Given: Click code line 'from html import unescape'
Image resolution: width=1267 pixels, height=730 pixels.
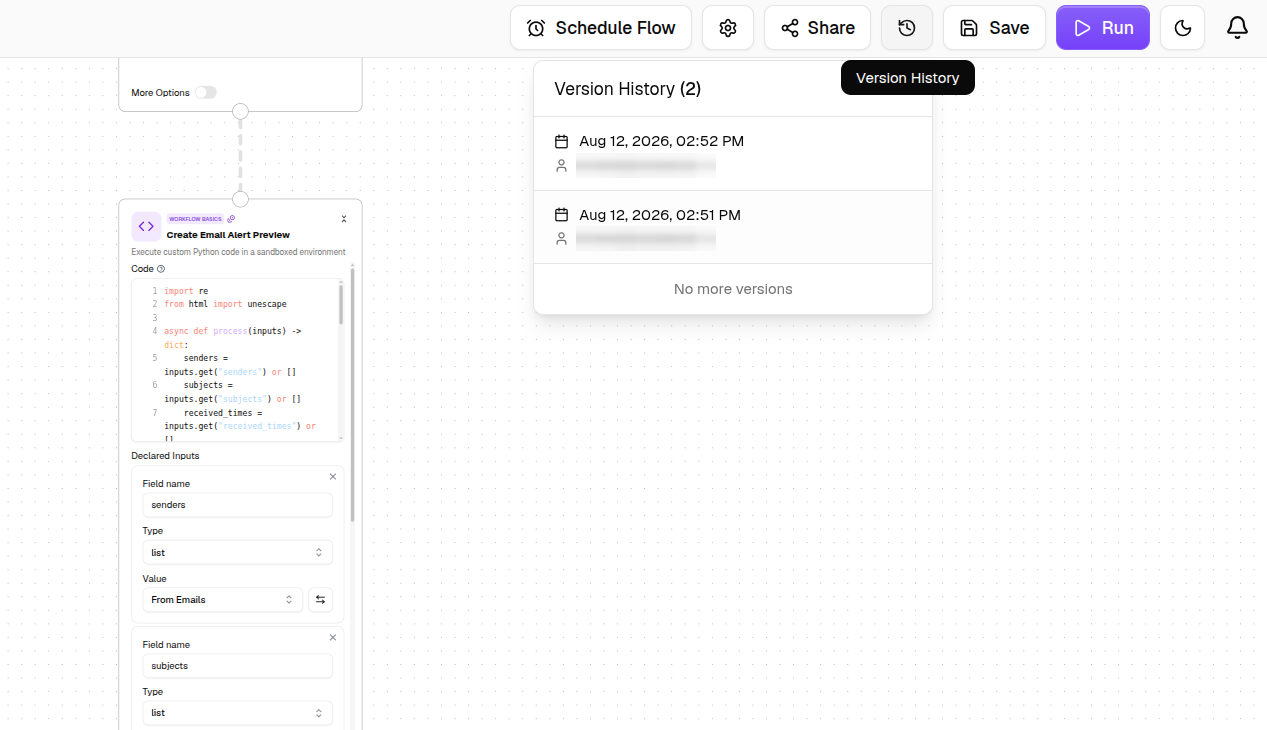Looking at the screenshot, I should click(x=225, y=304).
